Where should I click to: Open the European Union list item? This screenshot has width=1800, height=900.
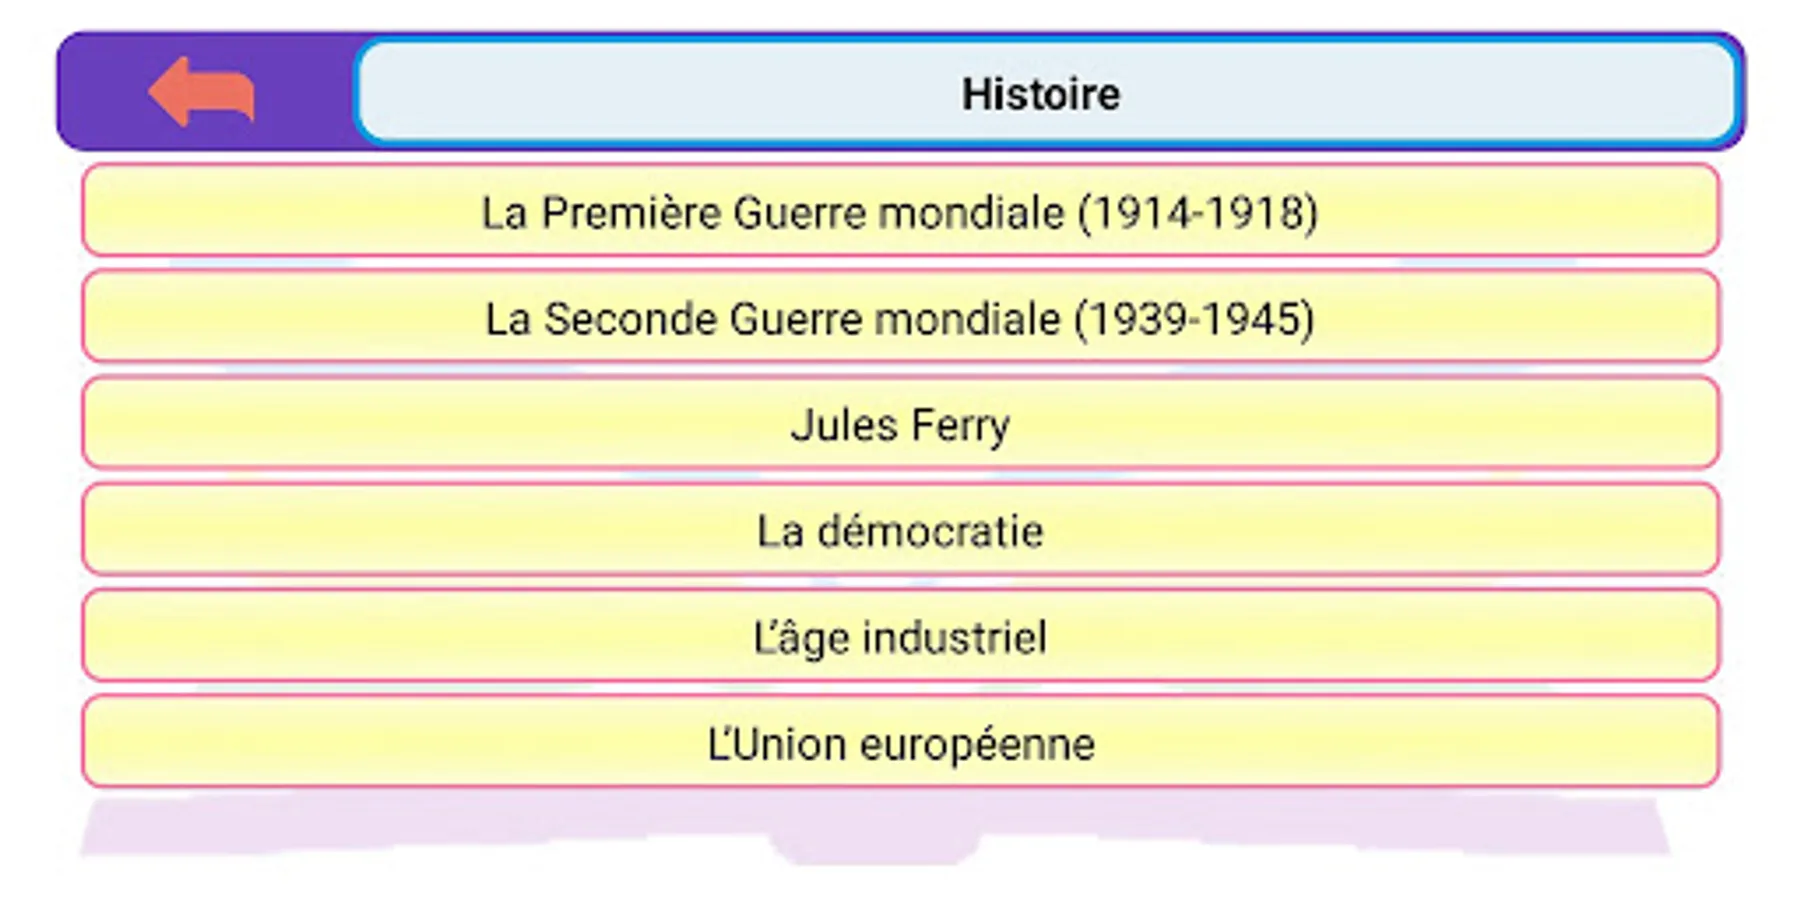tap(900, 743)
